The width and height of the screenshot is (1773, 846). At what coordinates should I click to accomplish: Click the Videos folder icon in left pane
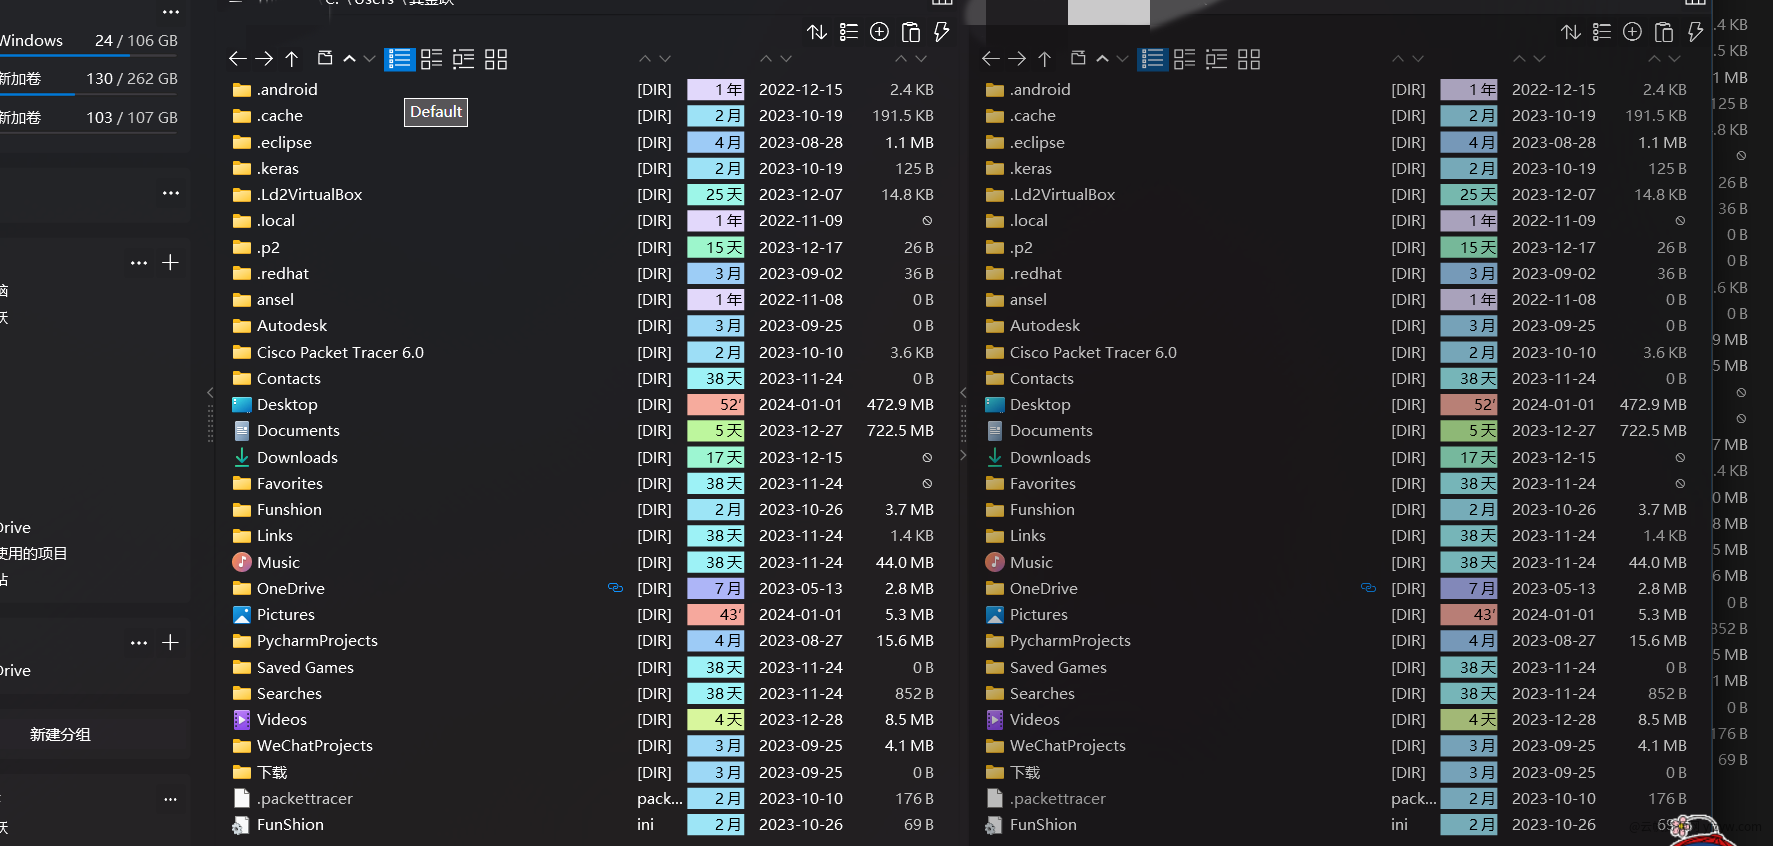tap(242, 719)
